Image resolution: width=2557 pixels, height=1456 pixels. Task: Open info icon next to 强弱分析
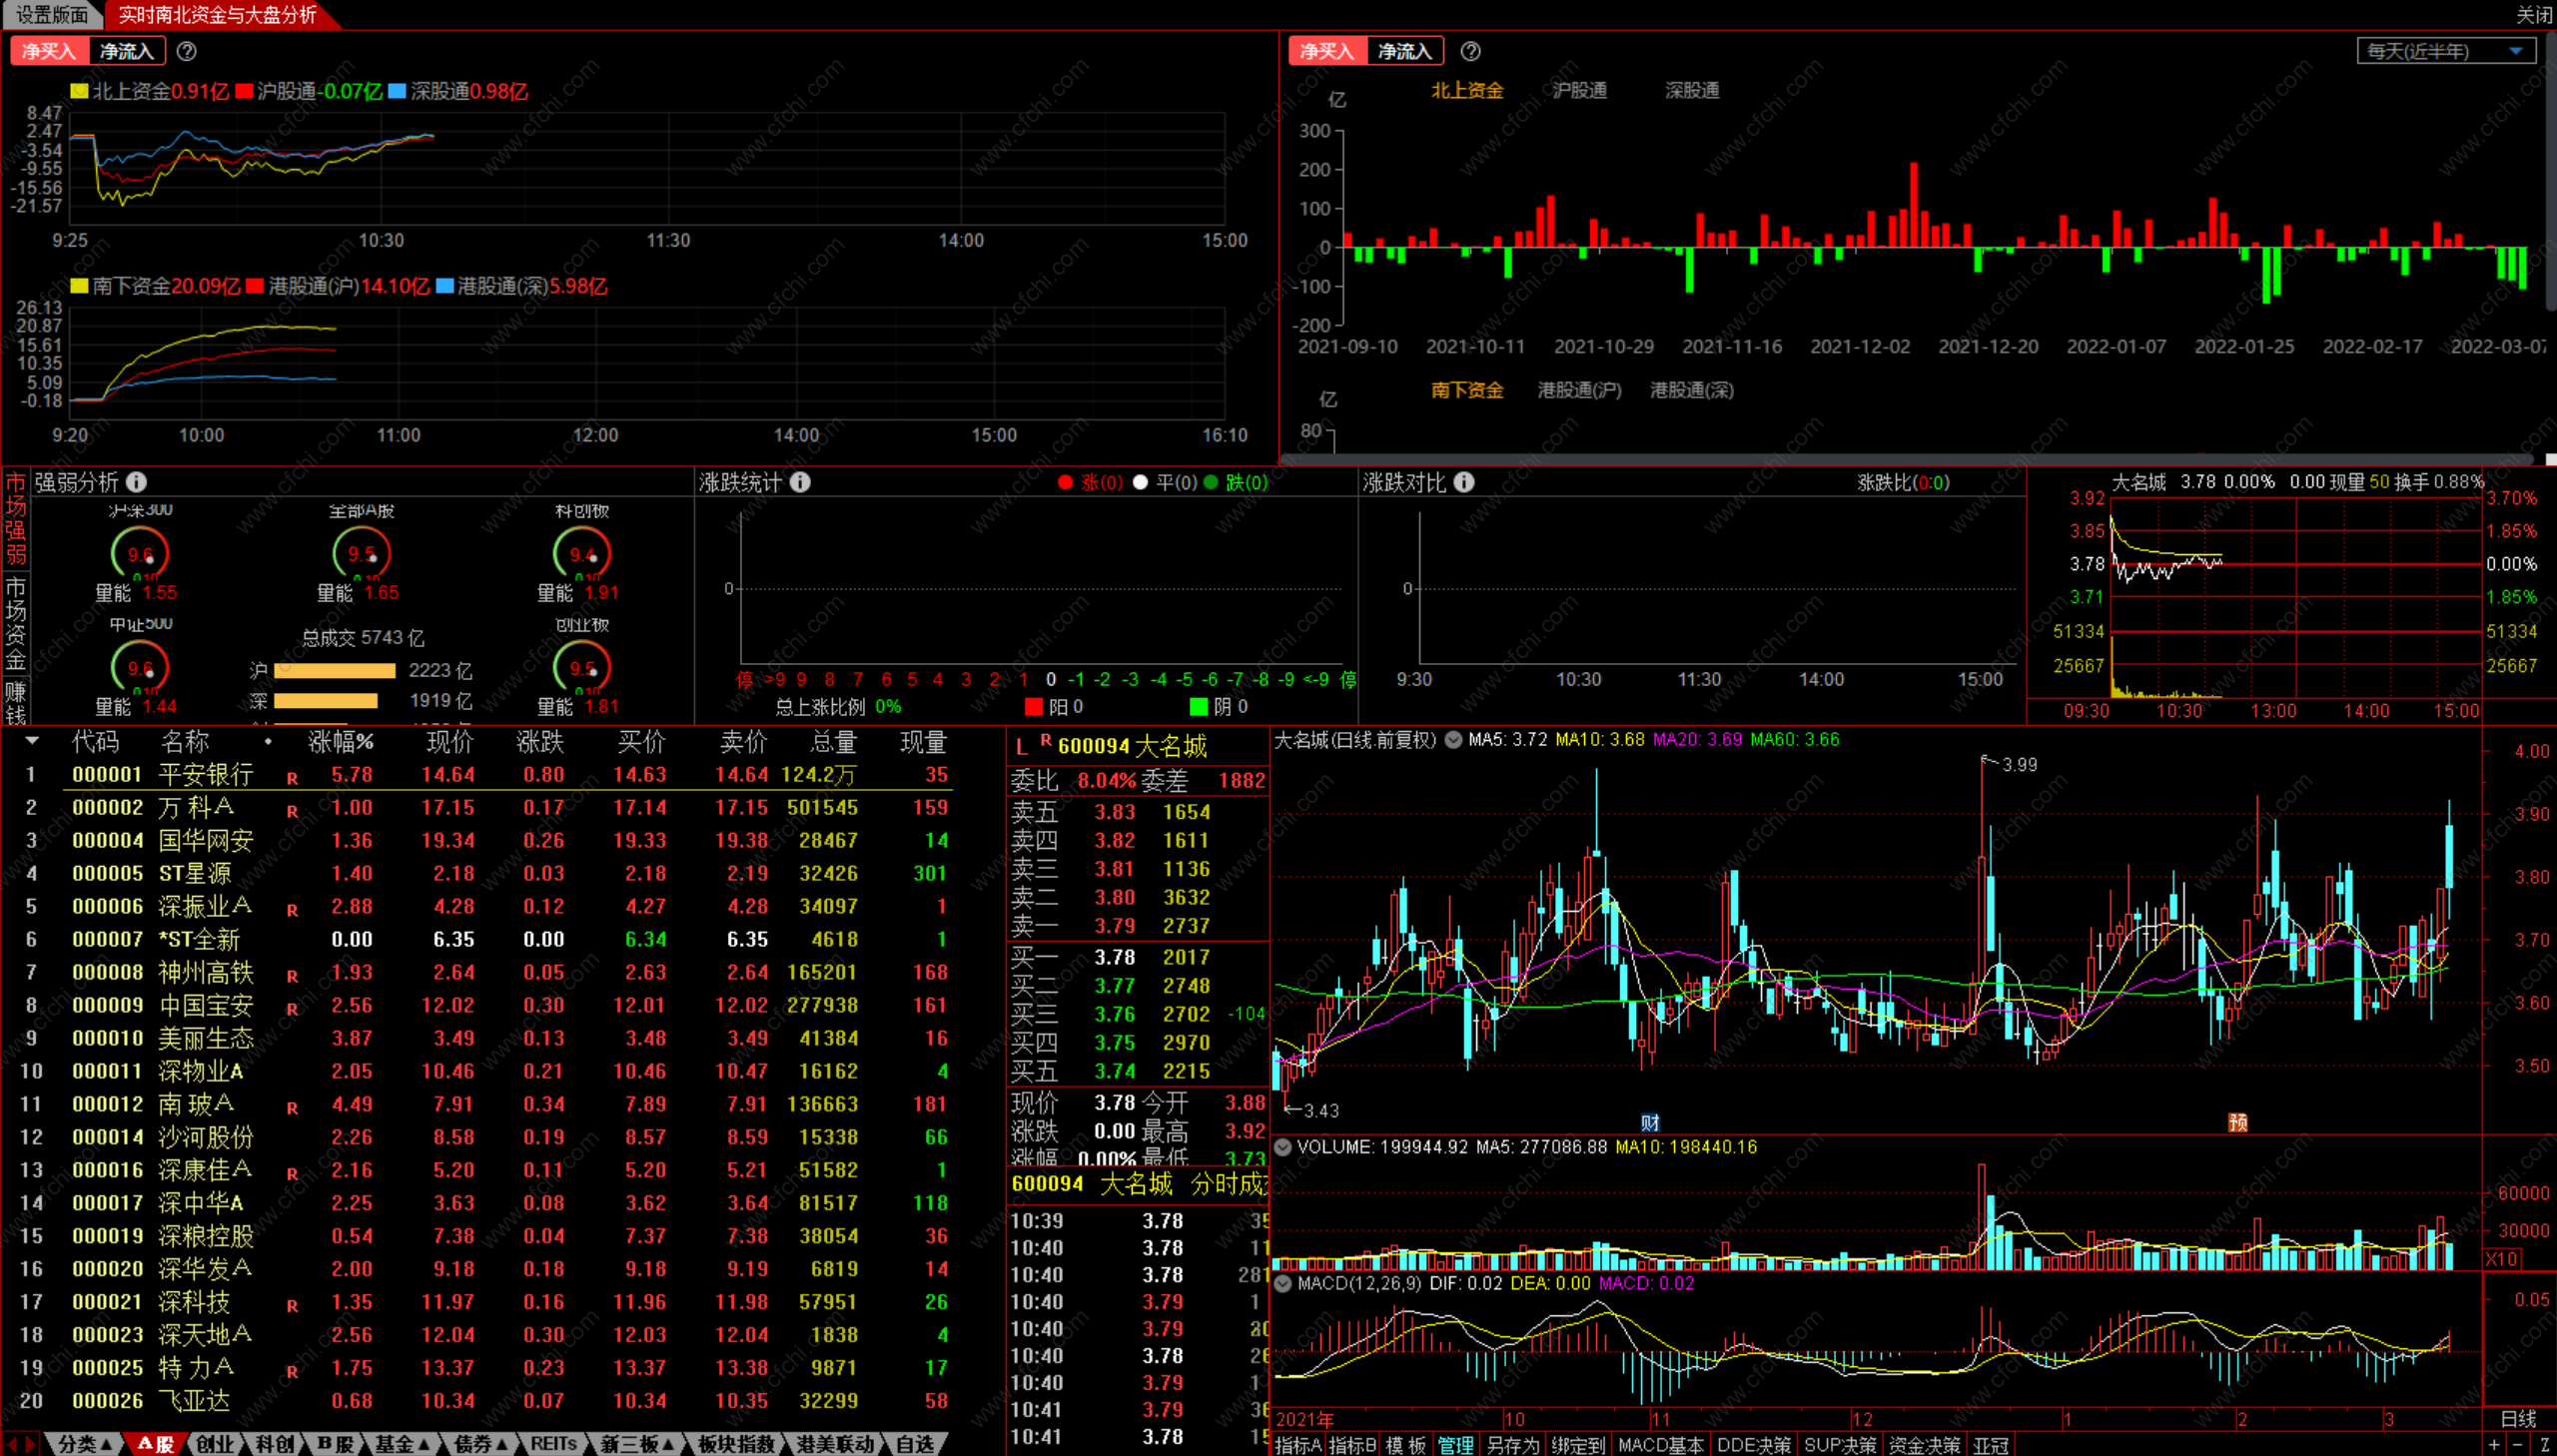[x=137, y=482]
